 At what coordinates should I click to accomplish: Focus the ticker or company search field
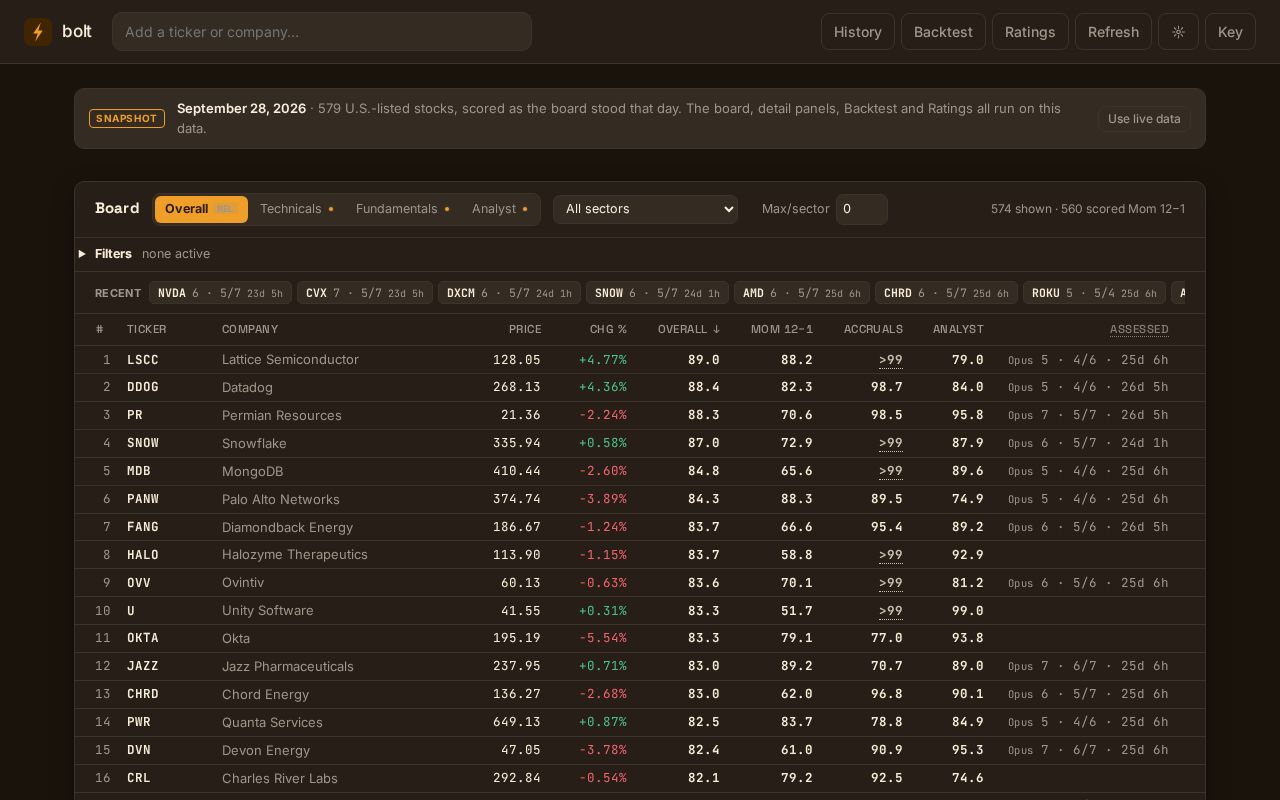pyautogui.click(x=322, y=32)
